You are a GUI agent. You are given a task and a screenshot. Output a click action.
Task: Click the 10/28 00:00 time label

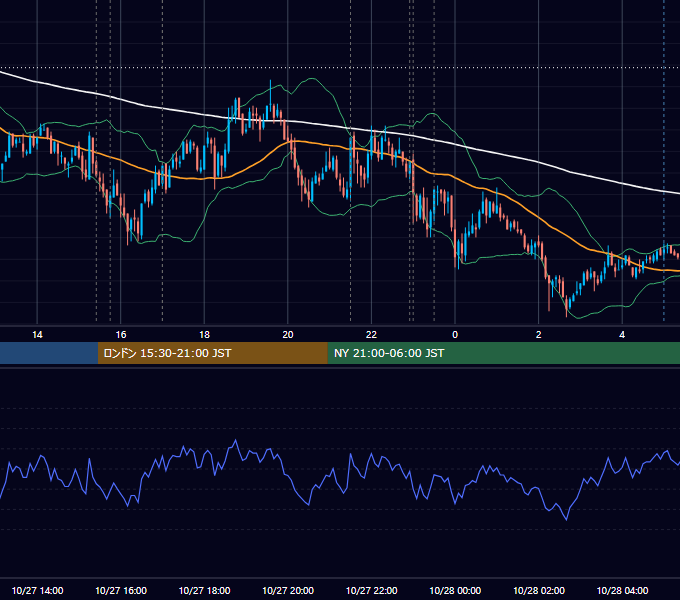click(x=455, y=590)
